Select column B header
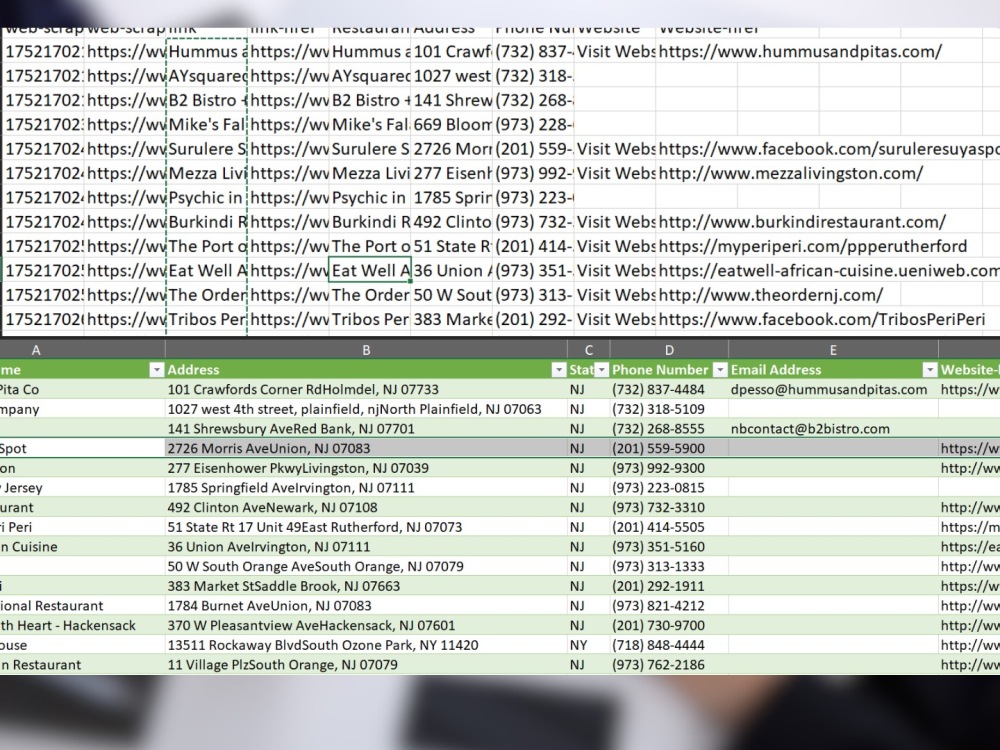This screenshot has width=1000, height=750. [x=366, y=349]
